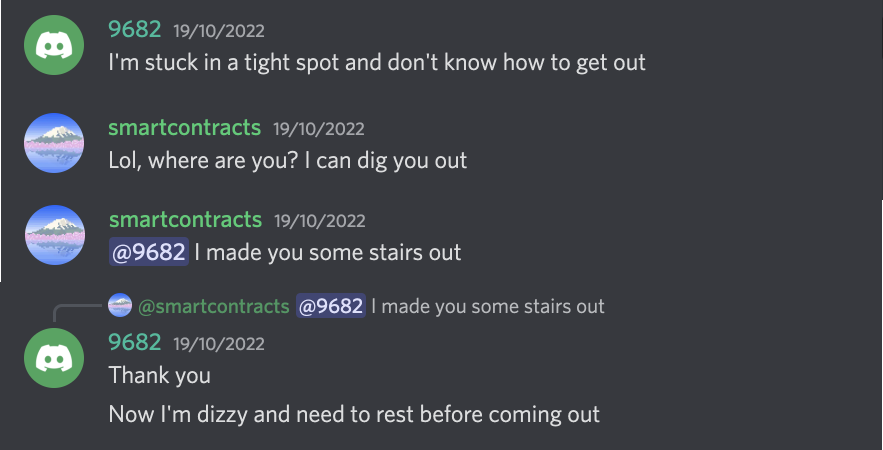Open the smartcontracts username above the large stairs message
This screenshot has height=450, width=883.
coord(184,219)
